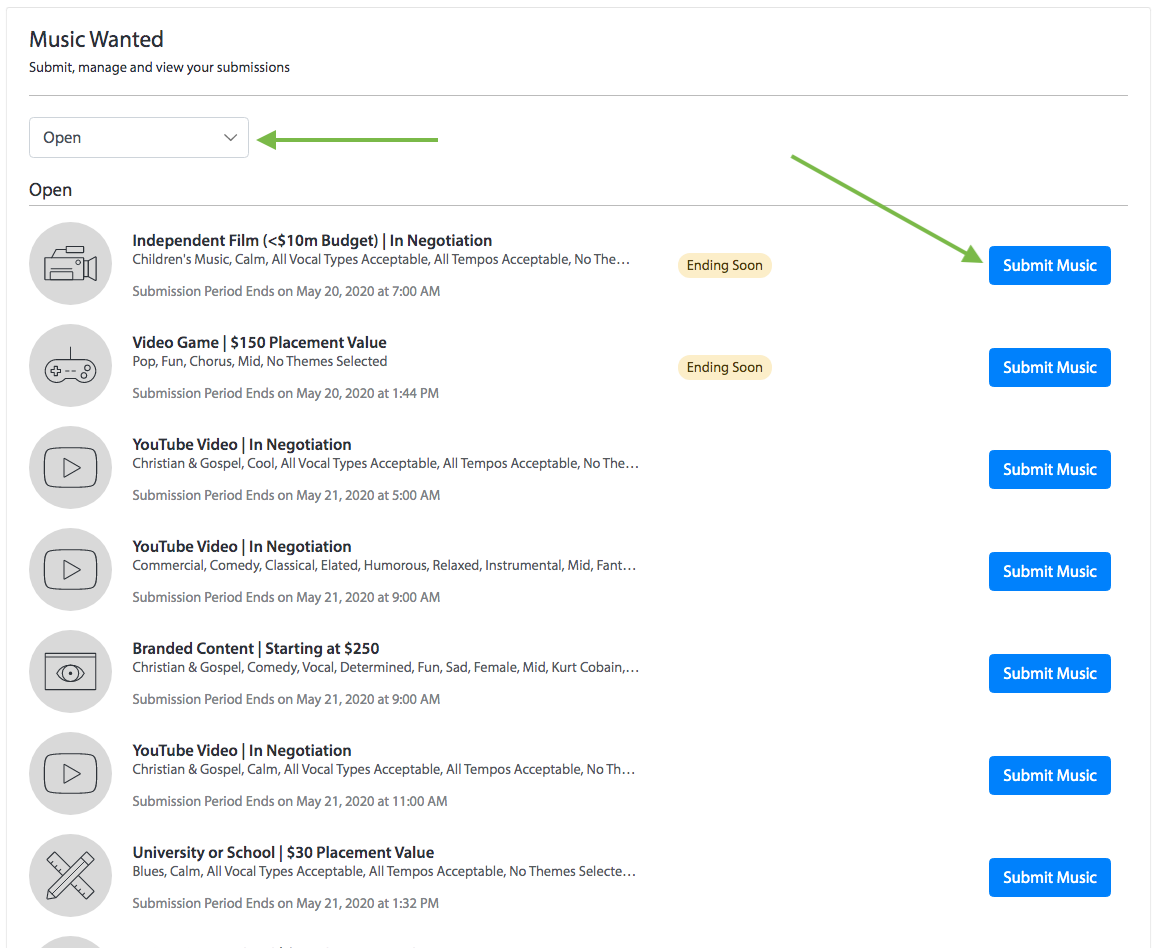
Task: Submit music for the Independent Film listing
Action: pyautogui.click(x=1049, y=265)
